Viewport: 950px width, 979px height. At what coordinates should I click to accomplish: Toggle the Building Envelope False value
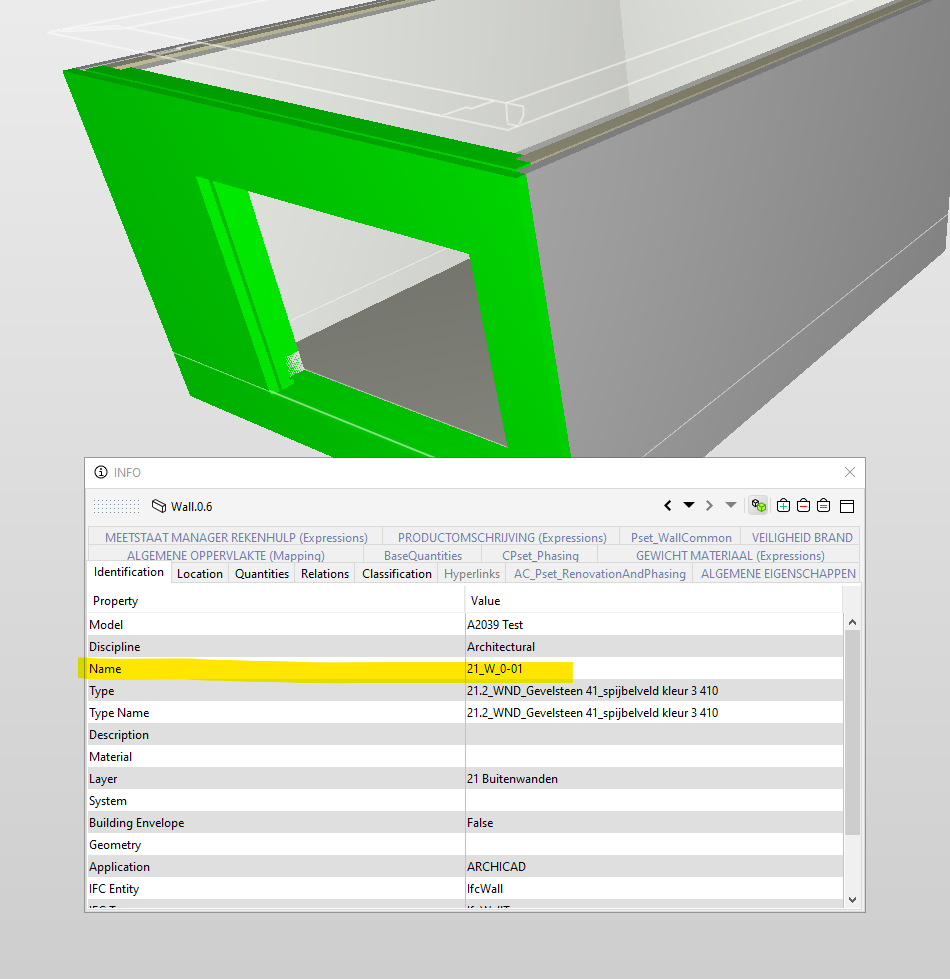[x=479, y=822]
